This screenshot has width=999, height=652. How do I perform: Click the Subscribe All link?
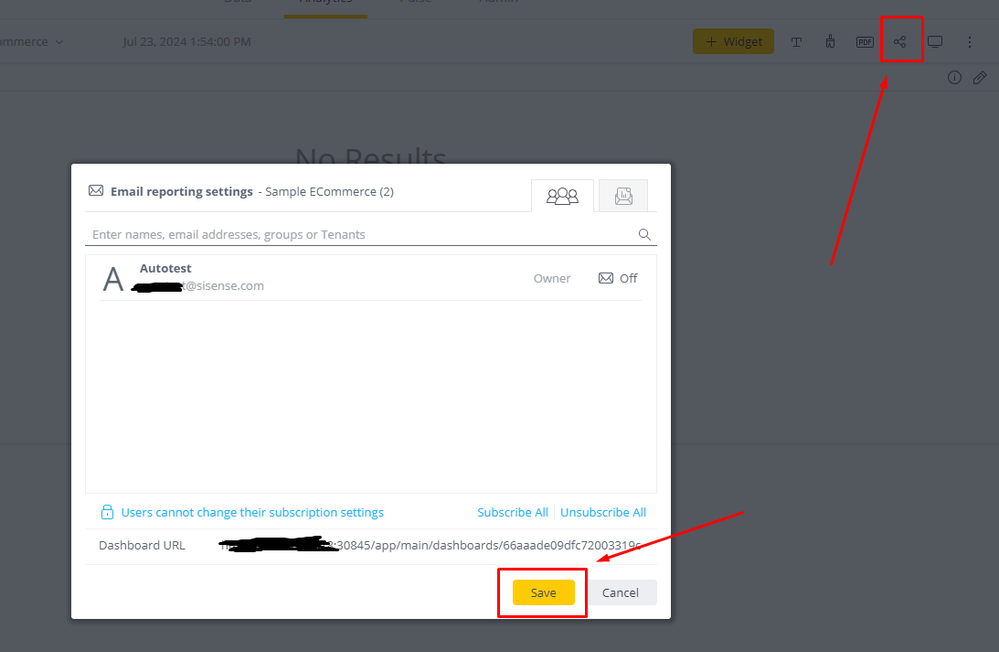(512, 512)
